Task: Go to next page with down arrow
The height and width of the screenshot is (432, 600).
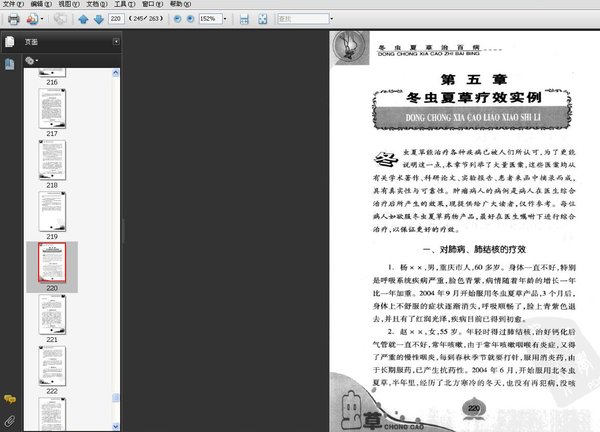Action: (x=99, y=19)
